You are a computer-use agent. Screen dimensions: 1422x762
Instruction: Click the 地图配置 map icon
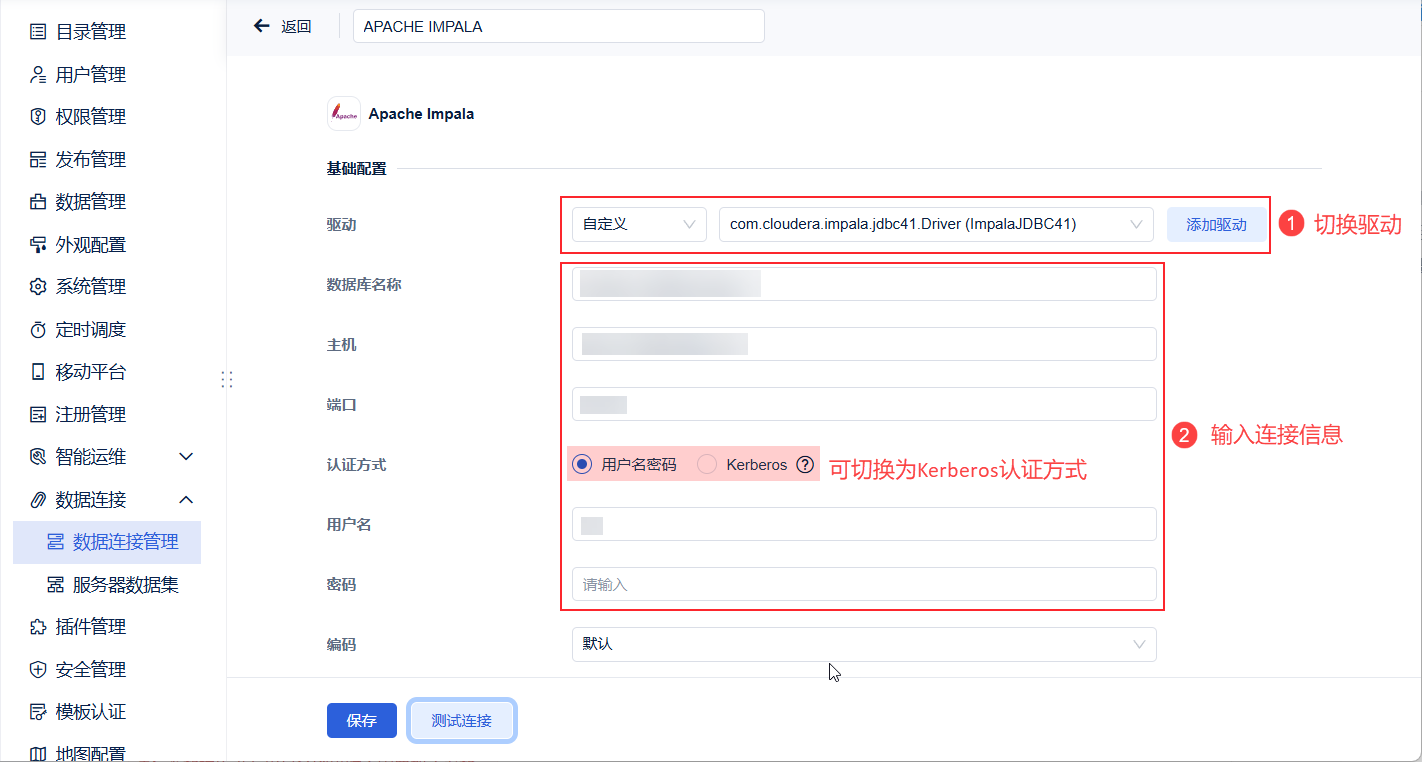38,754
